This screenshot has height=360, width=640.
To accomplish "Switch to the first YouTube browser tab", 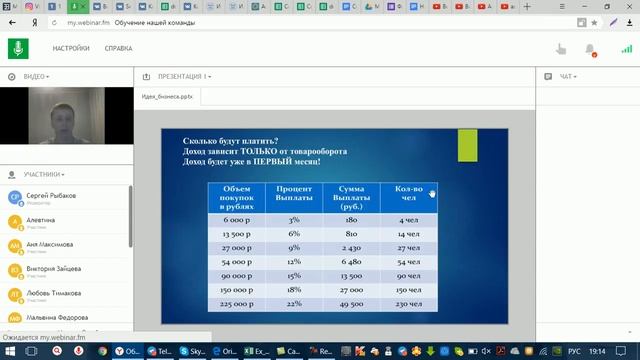I will click(x=440, y=7).
